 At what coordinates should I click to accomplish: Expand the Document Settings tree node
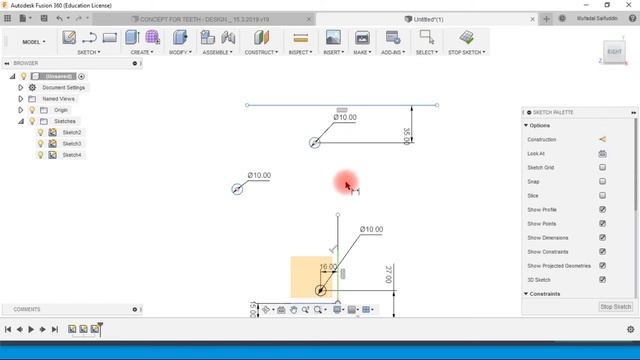click(20, 87)
